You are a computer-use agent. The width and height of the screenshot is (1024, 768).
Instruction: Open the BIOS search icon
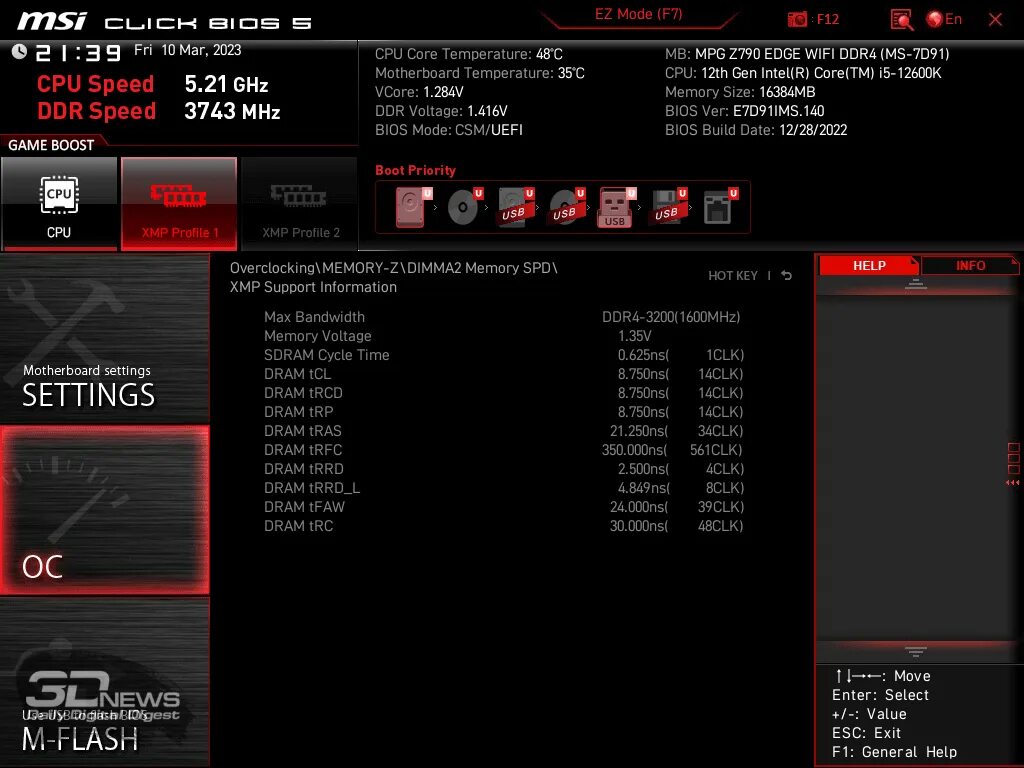pos(901,20)
